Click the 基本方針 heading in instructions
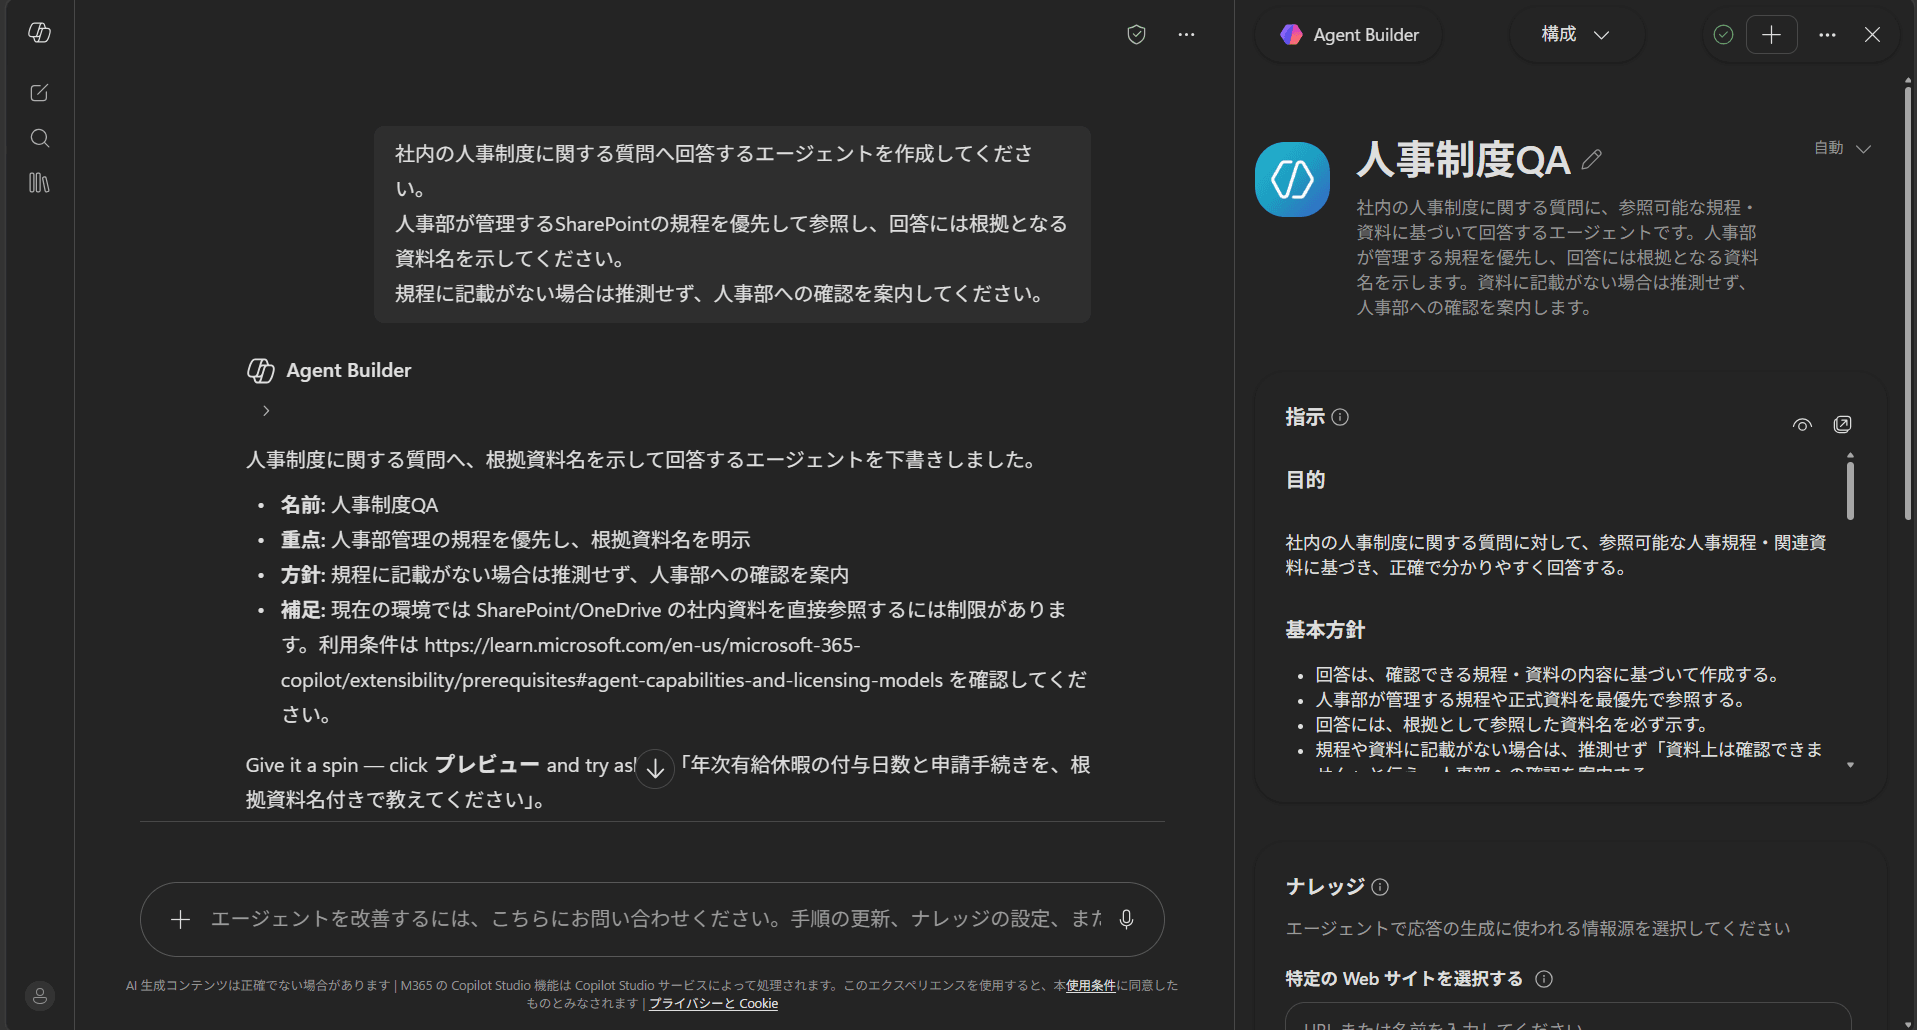Image resolution: width=1917 pixels, height=1030 pixels. pos(1325,630)
